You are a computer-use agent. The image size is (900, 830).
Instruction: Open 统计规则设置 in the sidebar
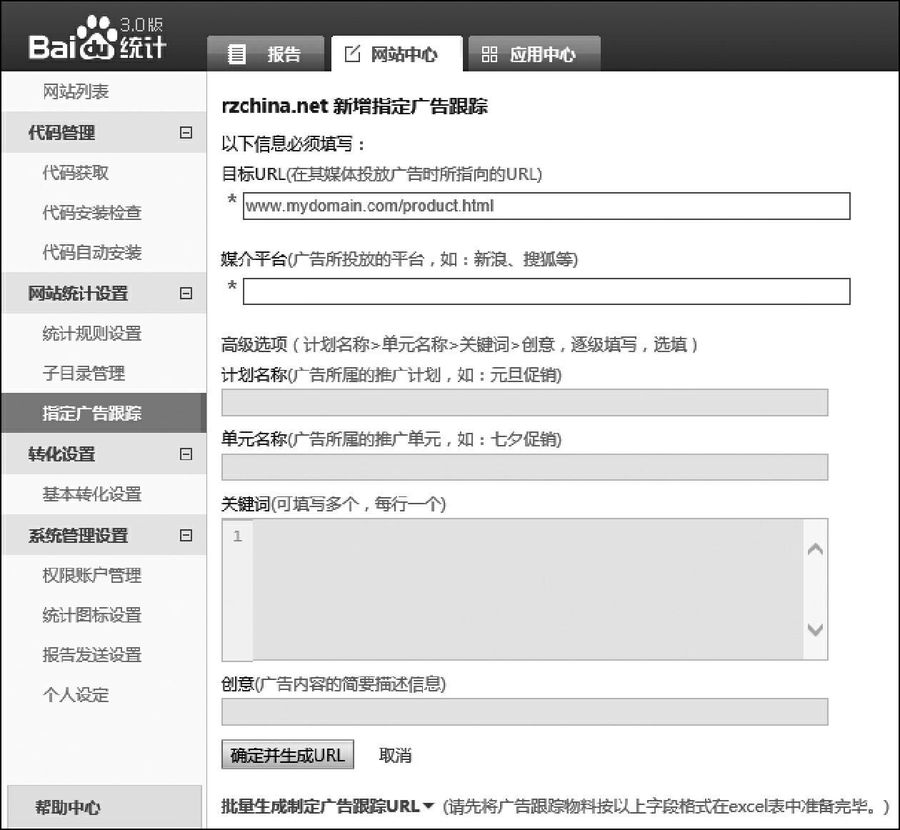[x=92, y=333]
